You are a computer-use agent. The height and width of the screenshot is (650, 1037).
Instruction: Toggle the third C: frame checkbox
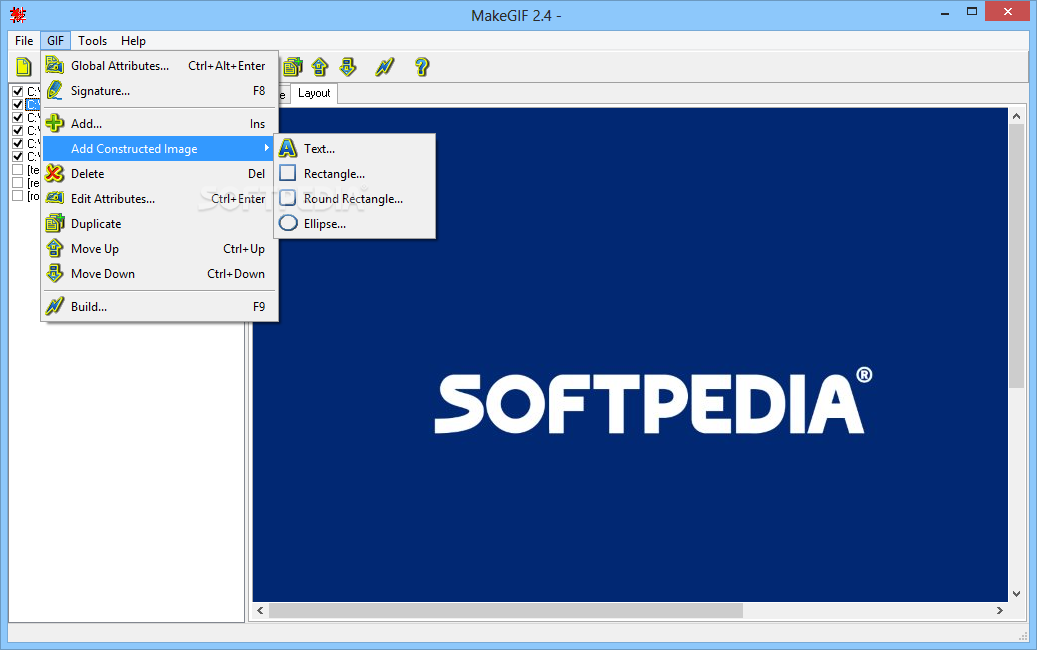click(18, 118)
